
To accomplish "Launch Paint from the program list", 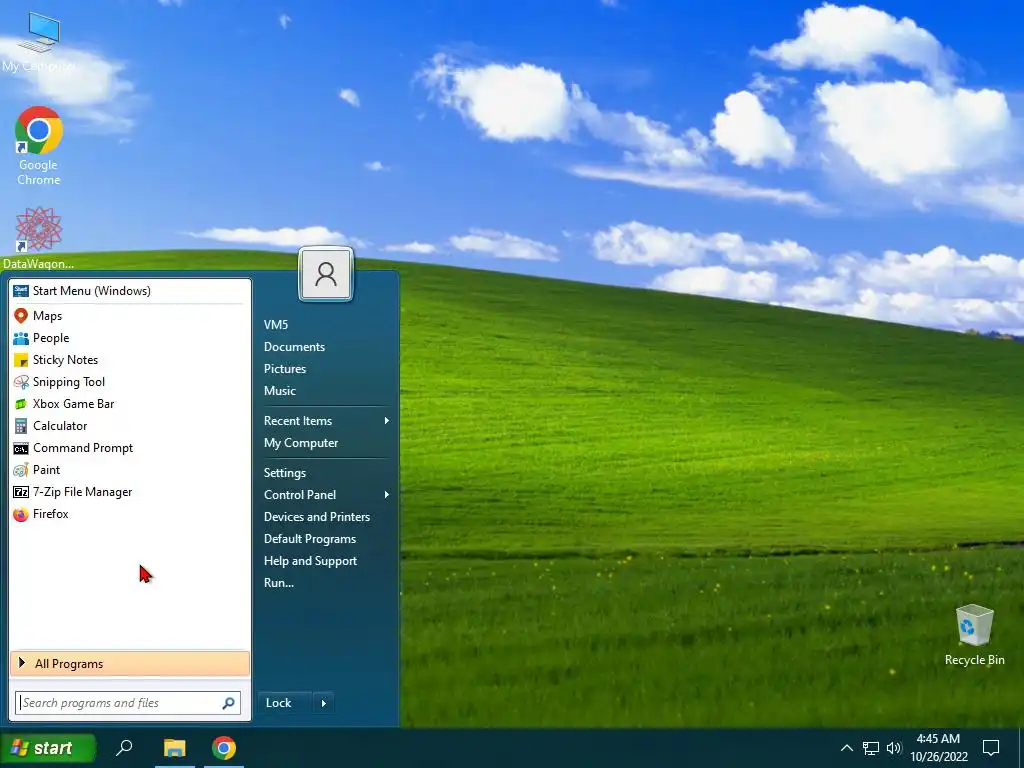I will 130,470.
